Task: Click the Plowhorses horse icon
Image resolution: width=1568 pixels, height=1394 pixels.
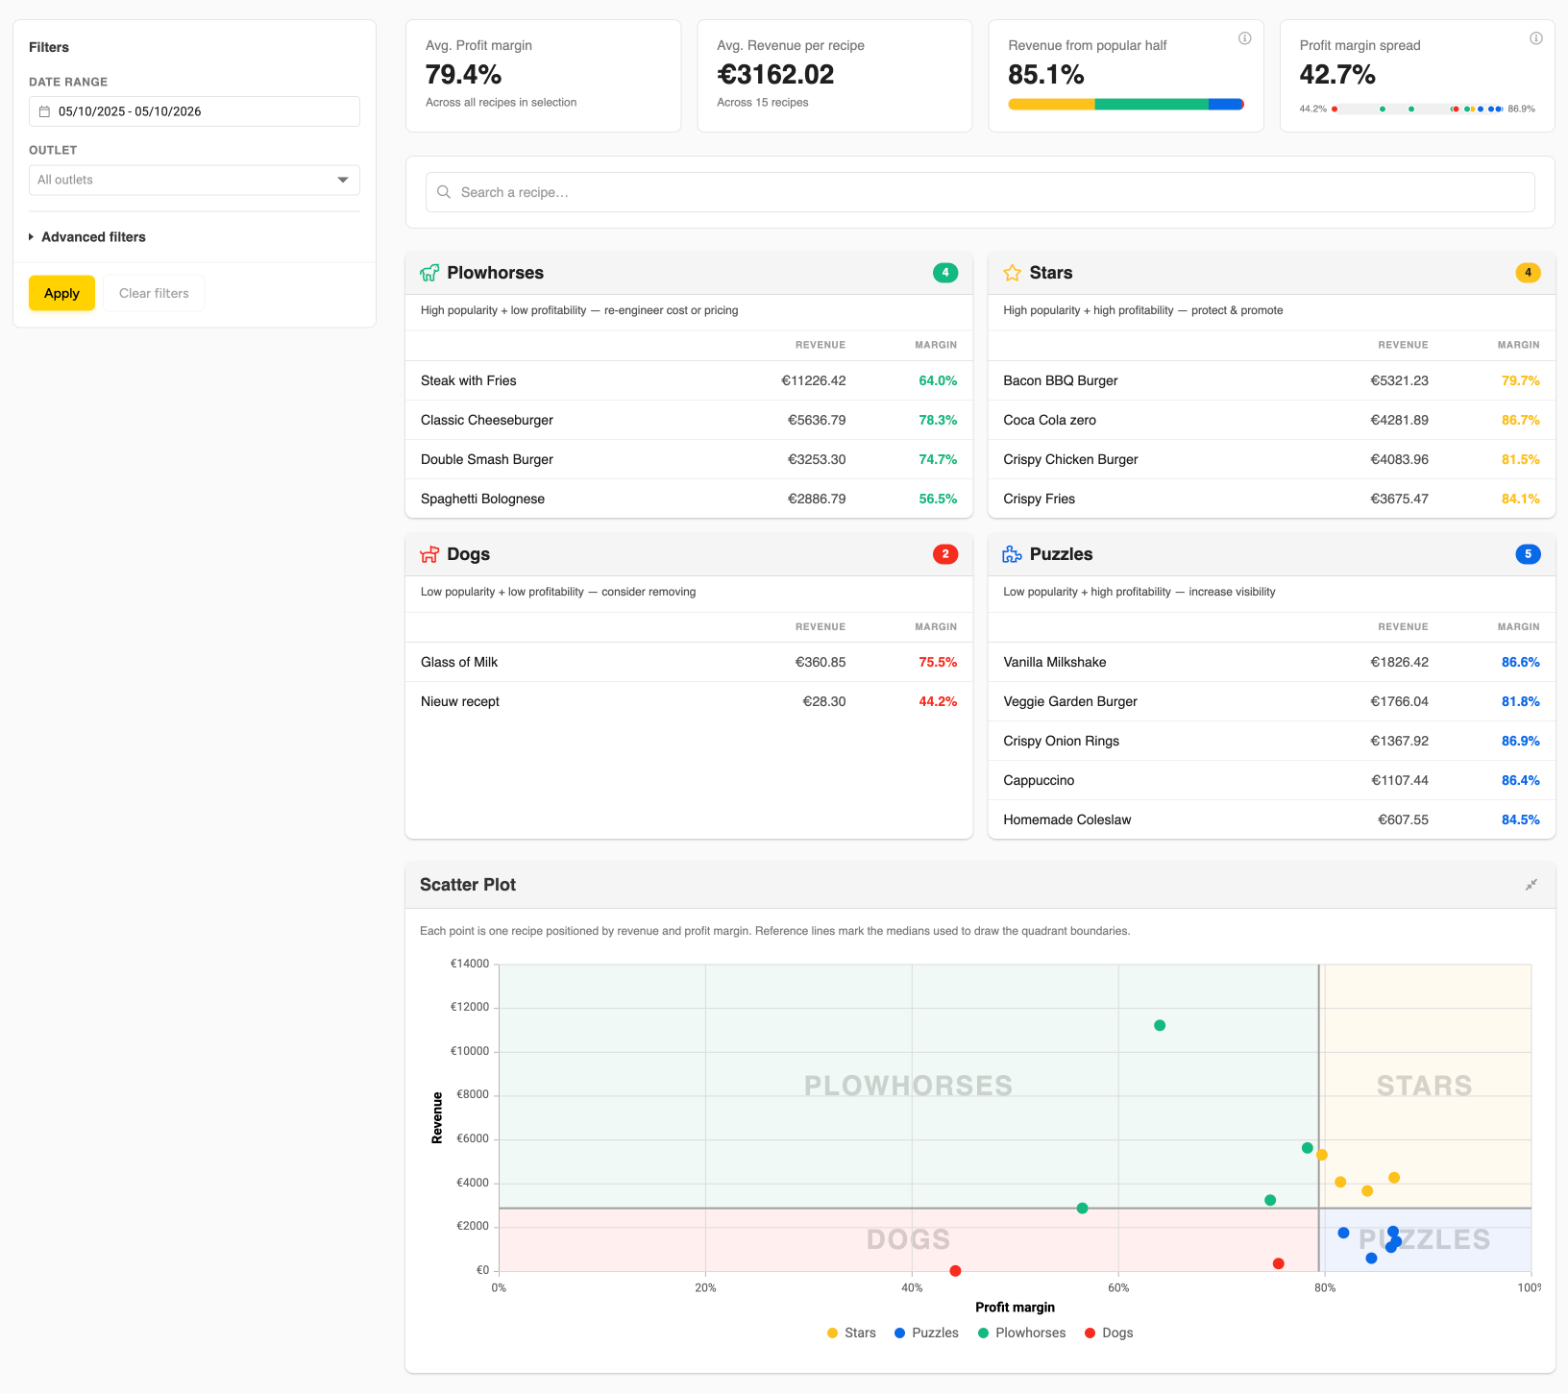Action: coord(430,273)
